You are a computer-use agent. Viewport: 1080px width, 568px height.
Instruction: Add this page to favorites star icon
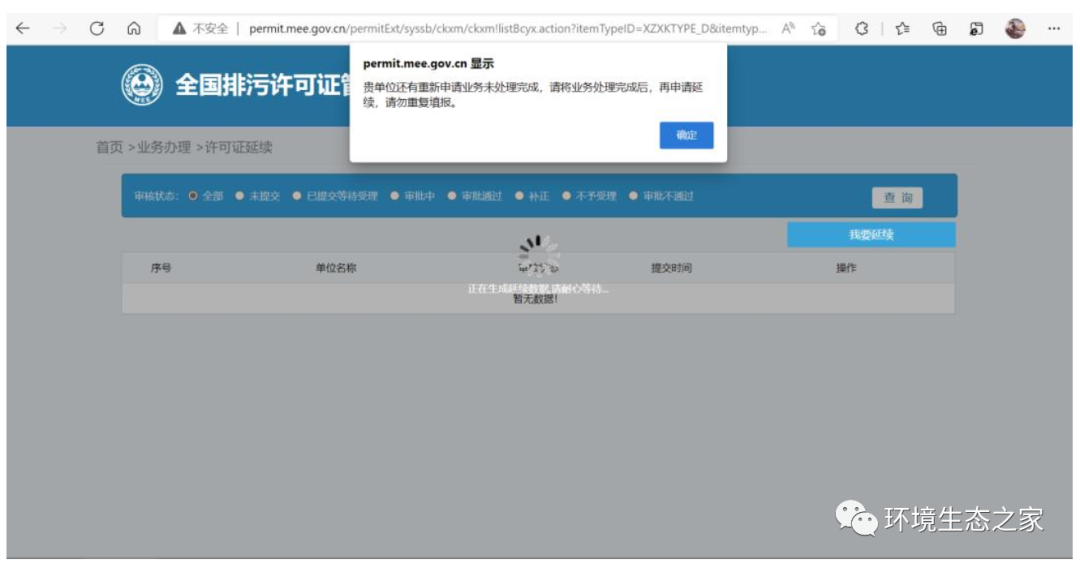(818, 28)
